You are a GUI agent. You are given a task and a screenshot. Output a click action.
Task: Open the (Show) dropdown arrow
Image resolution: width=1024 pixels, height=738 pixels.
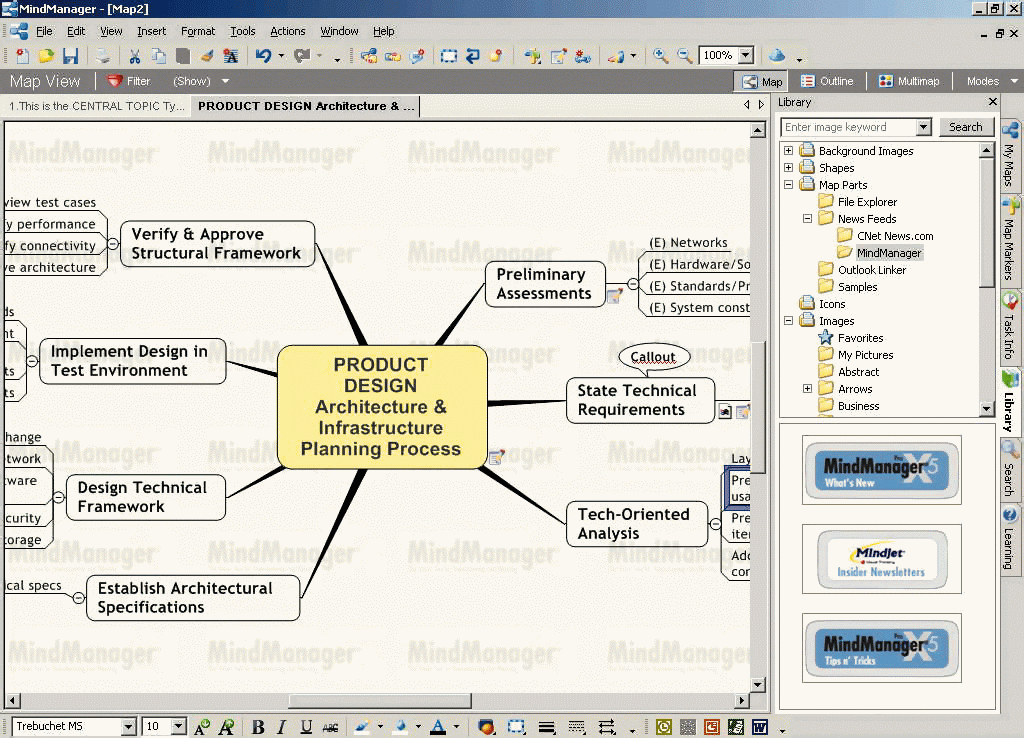coord(225,81)
